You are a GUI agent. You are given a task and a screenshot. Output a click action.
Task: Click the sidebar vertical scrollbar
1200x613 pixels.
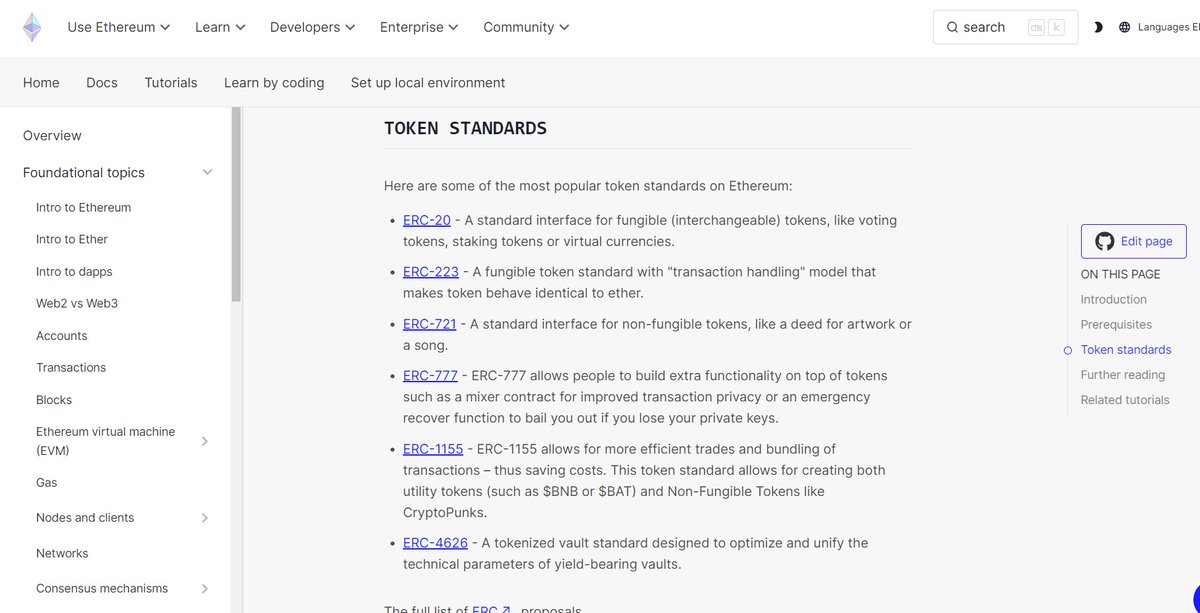(x=236, y=204)
